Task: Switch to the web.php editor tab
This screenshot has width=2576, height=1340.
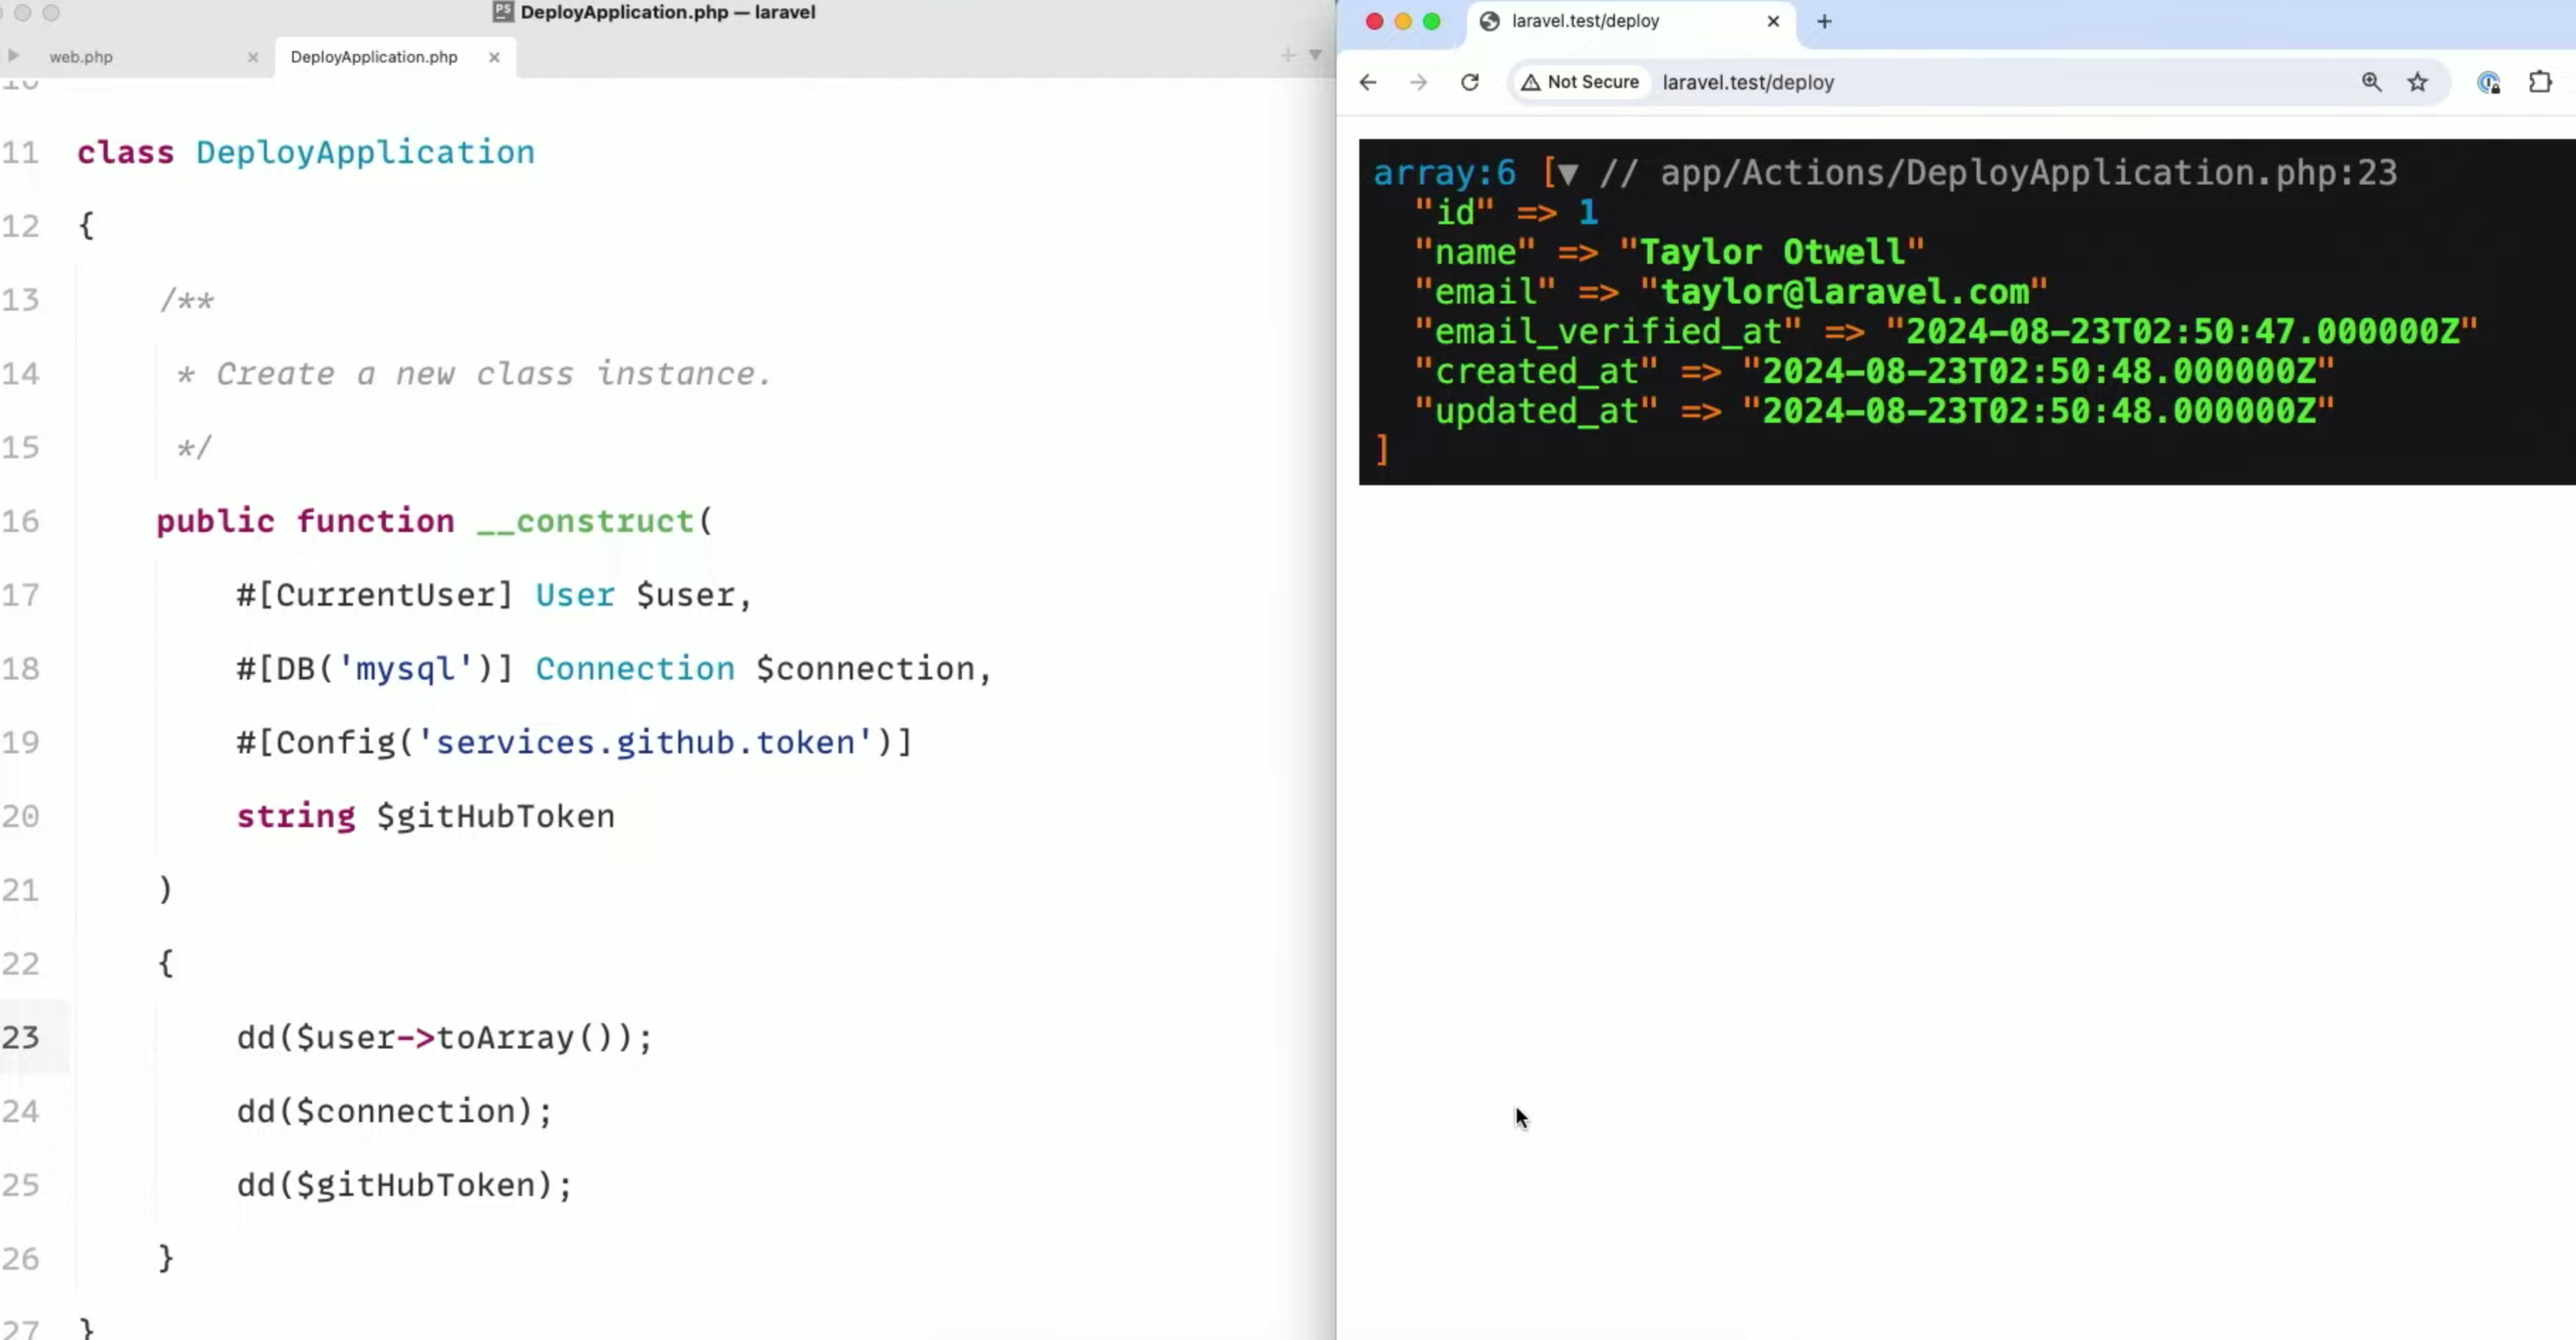Action: 81,57
